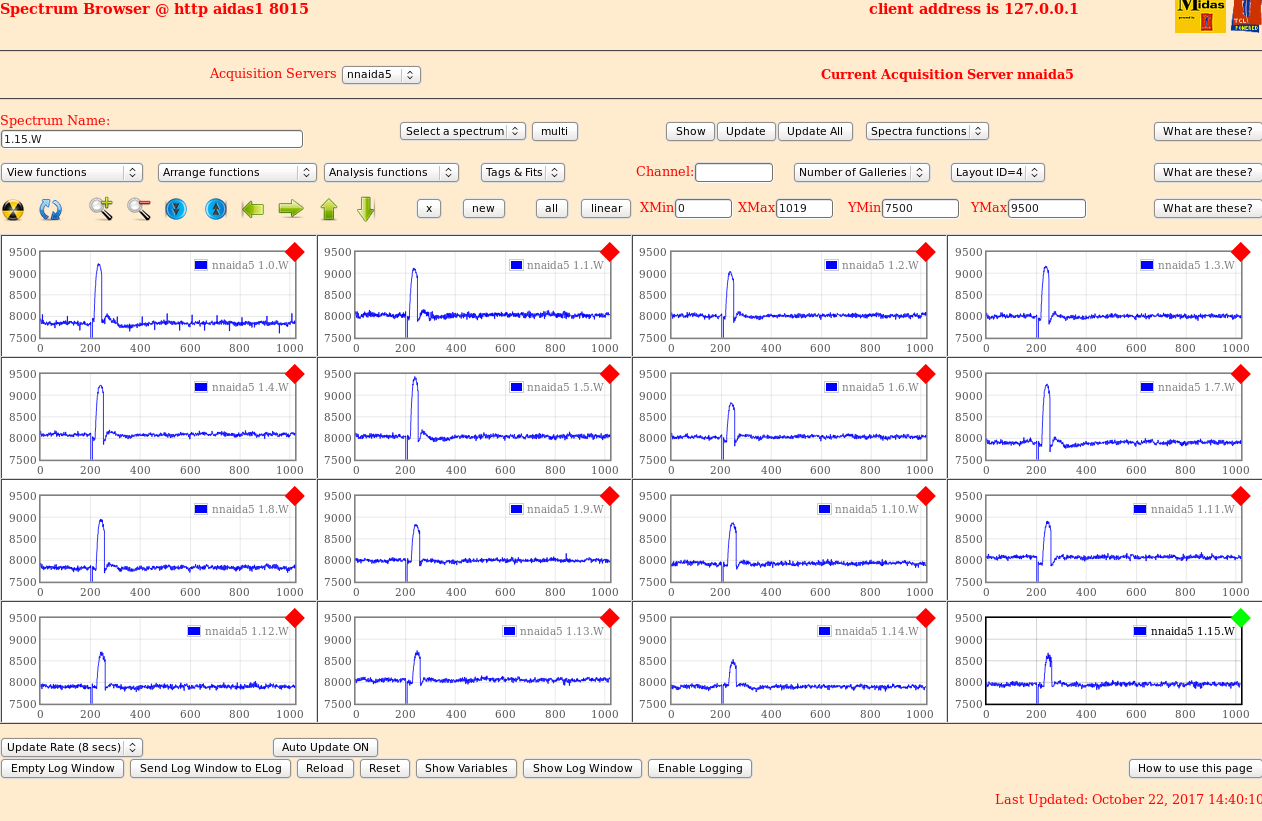Click the Reload button
Image resolution: width=1262 pixels, height=821 pixels.
[325, 768]
